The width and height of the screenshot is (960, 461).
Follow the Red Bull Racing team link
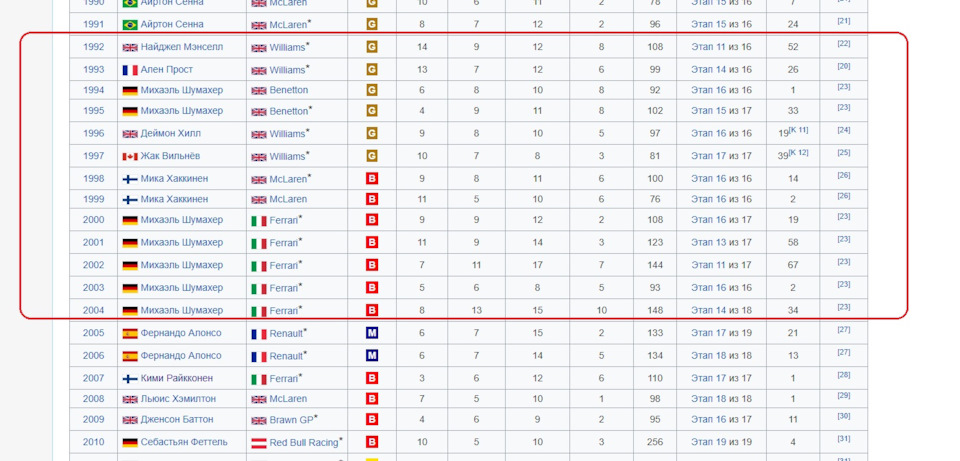click(x=304, y=443)
